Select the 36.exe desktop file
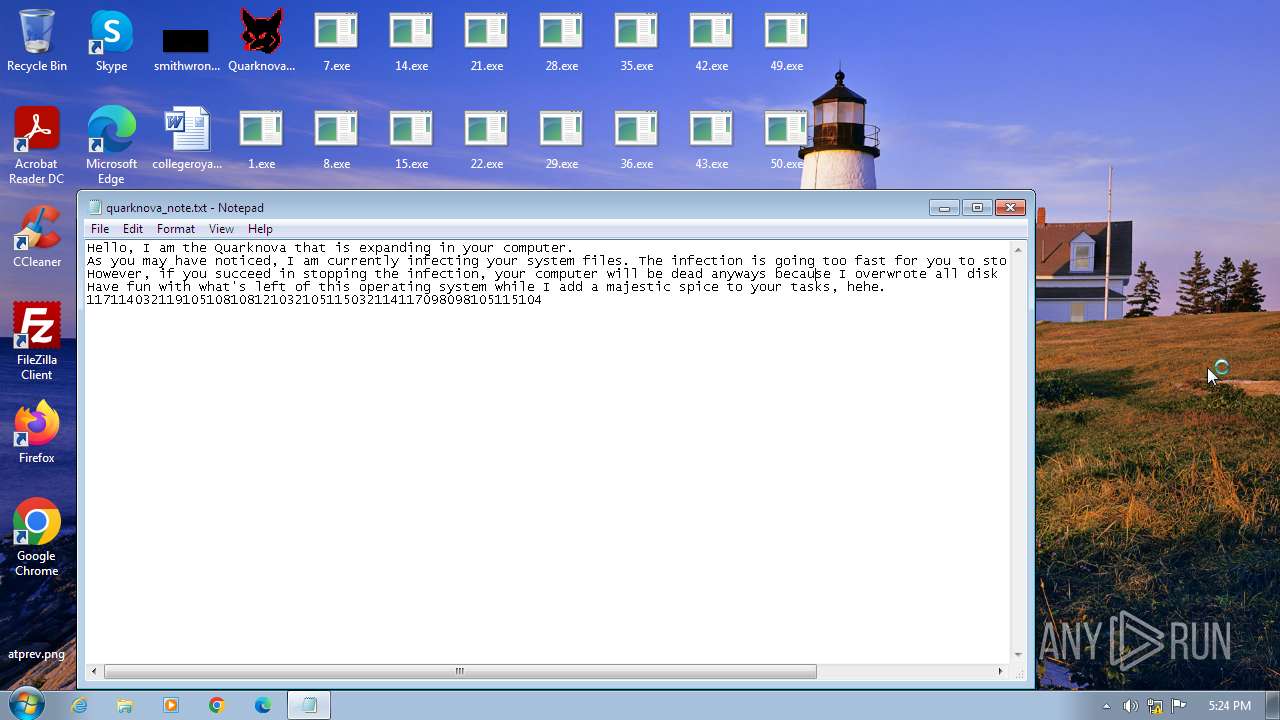Viewport: 1280px width, 720px height. pos(636,138)
